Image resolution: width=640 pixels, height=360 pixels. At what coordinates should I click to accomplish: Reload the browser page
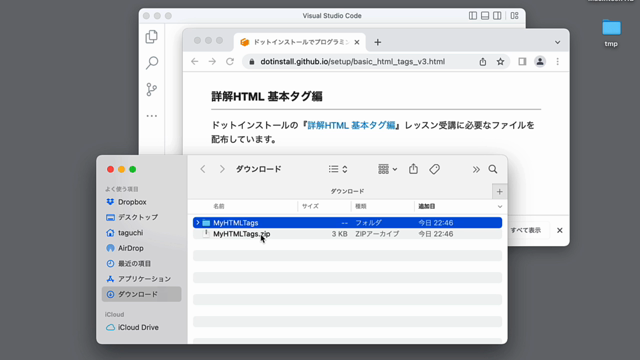pyautogui.click(x=230, y=62)
